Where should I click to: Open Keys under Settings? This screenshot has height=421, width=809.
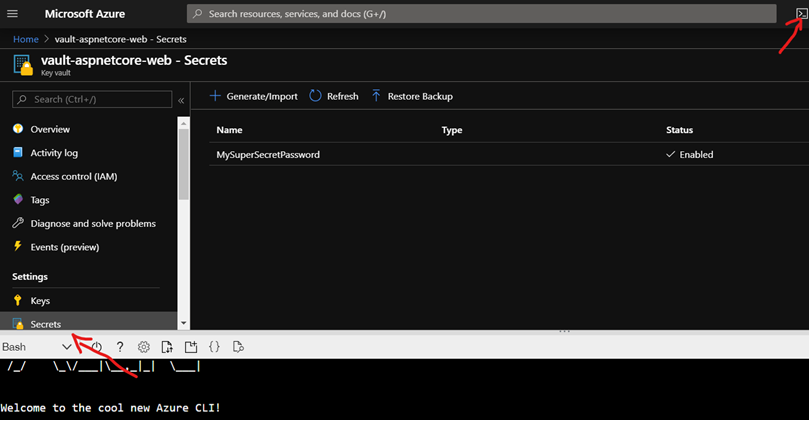[x=40, y=300]
